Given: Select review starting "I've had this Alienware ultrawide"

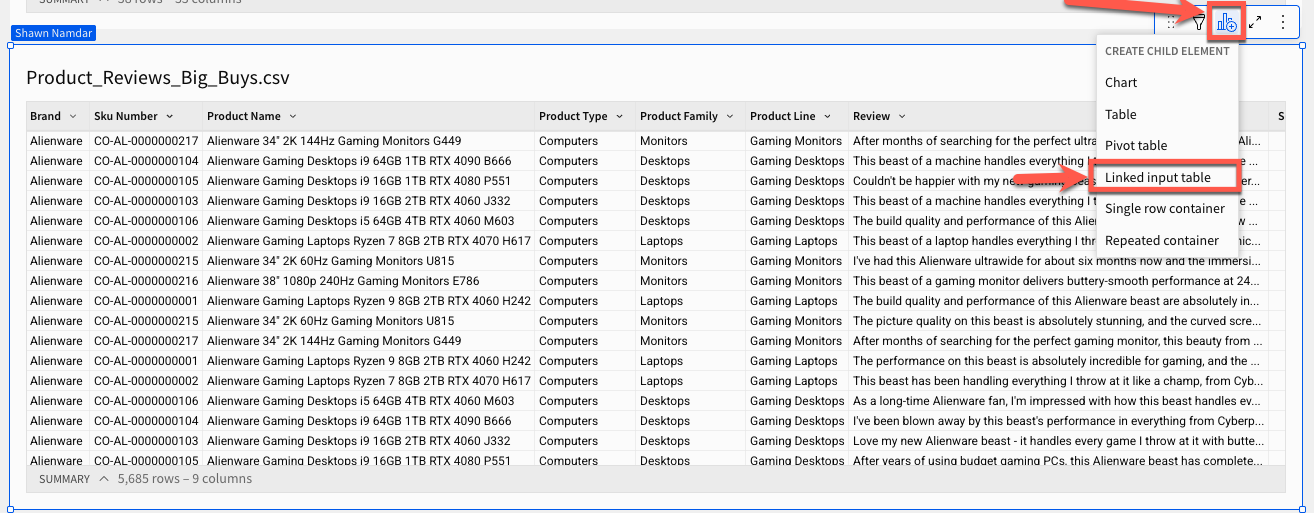Looking at the screenshot, I should click(1058, 261).
